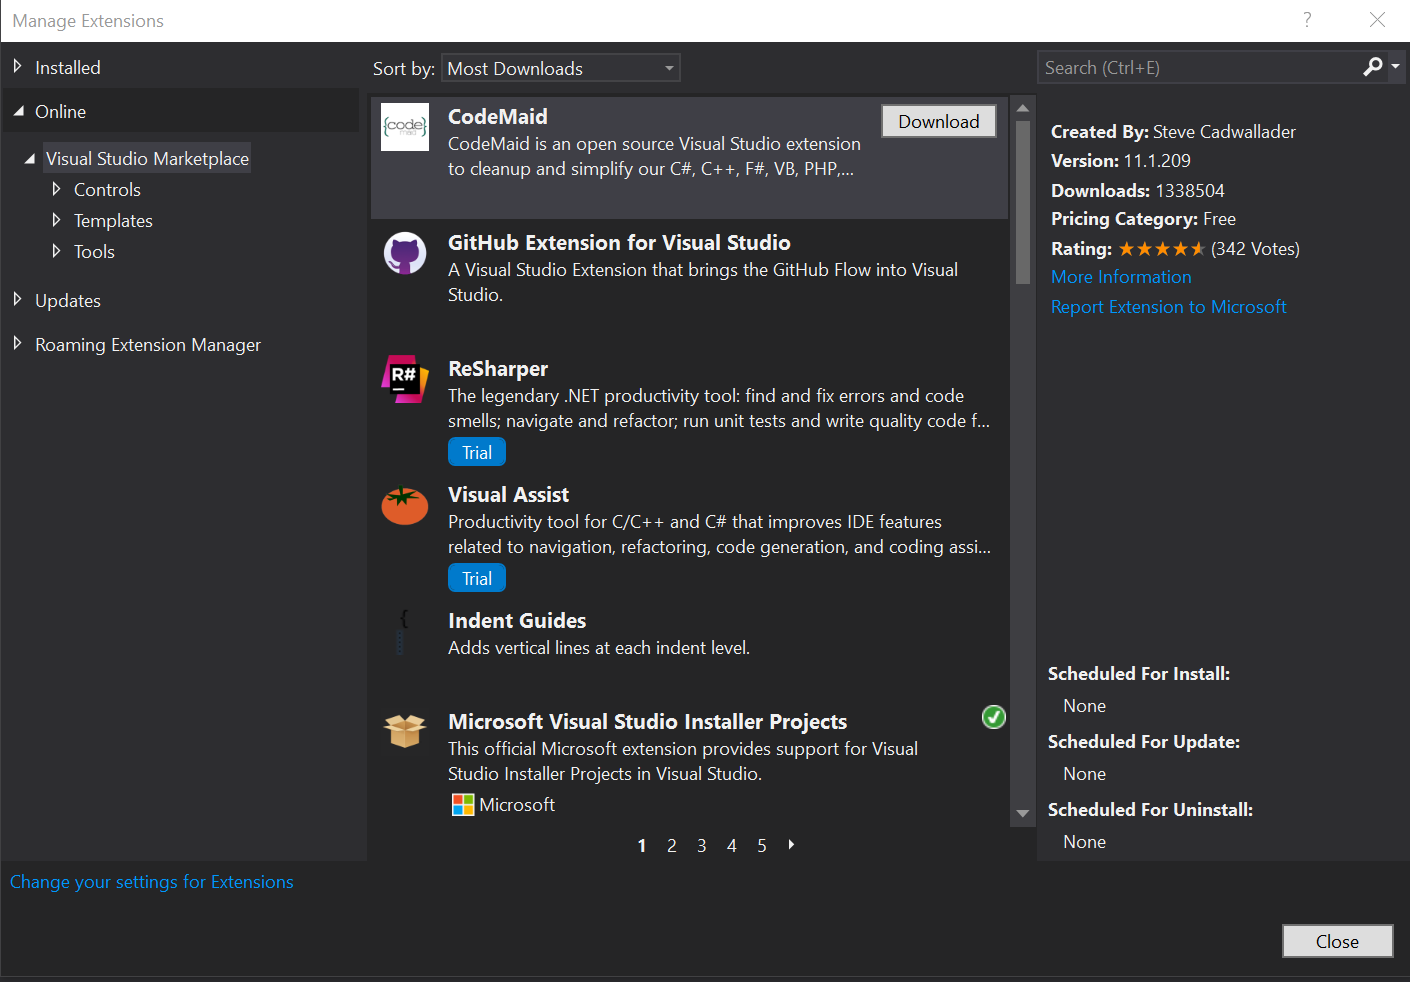This screenshot has height=982, width=1410.
Task: Click the scrollbar up arrow
Action: [1023, 108]
